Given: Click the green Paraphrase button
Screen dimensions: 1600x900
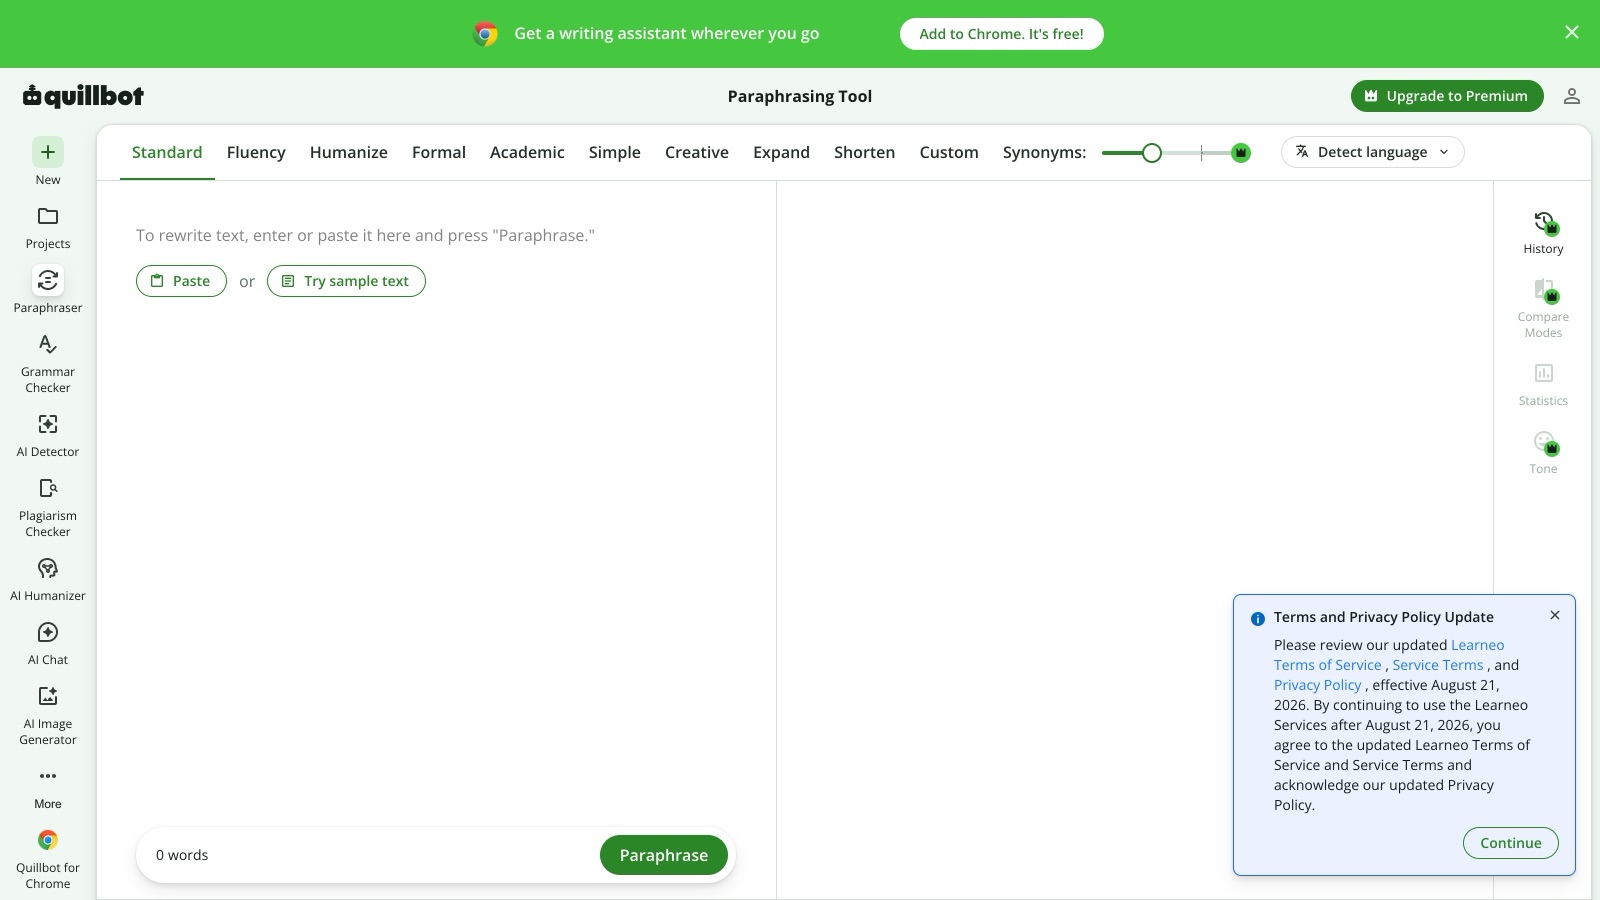Looking at the screenshot, I should (x=664, y=855).
